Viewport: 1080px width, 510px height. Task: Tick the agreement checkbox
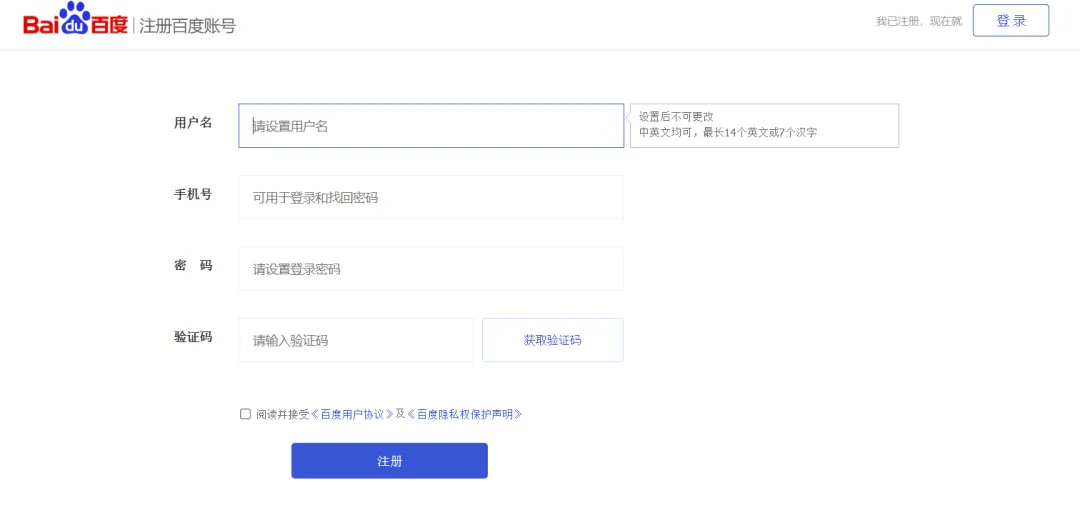(x=246, y=414)
